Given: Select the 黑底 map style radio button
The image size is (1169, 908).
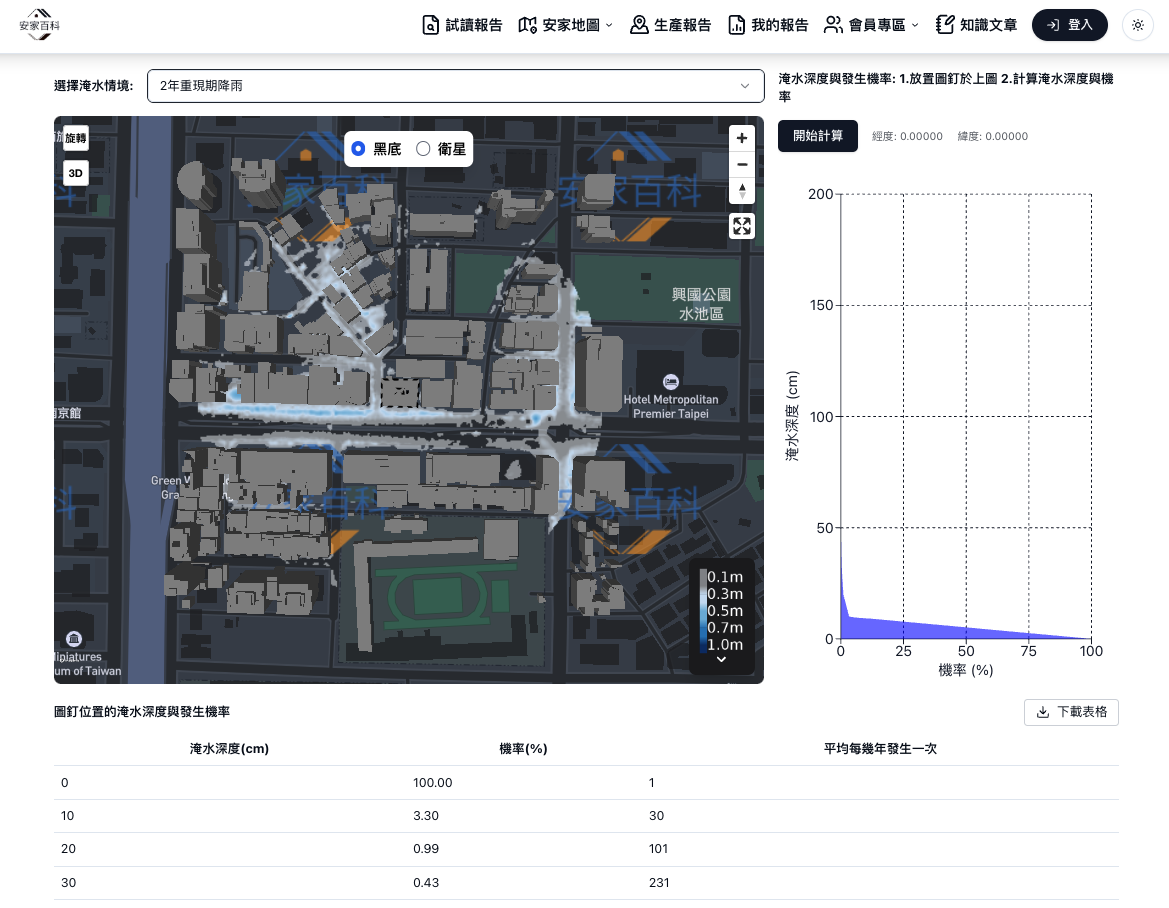Looking at the screenshot, I should click(357, 148).
